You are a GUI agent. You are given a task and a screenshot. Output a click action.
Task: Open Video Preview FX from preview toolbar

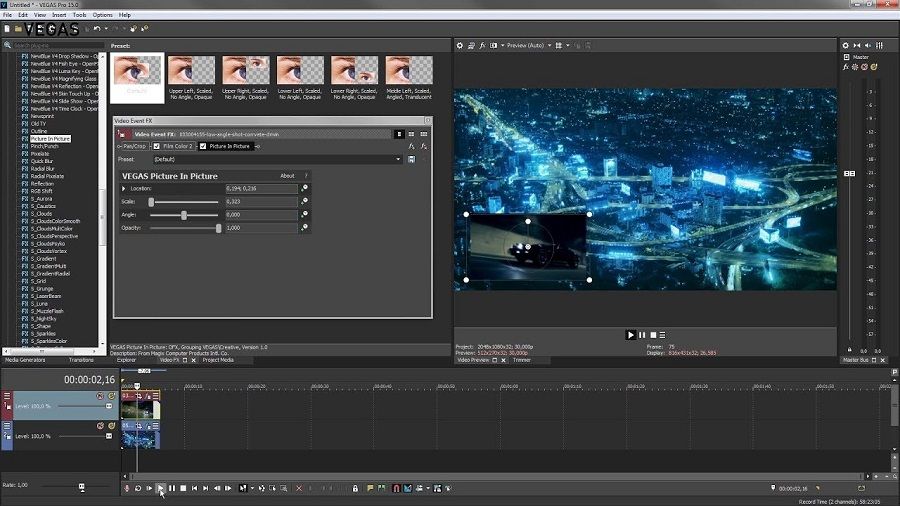[x=482, y=45]
